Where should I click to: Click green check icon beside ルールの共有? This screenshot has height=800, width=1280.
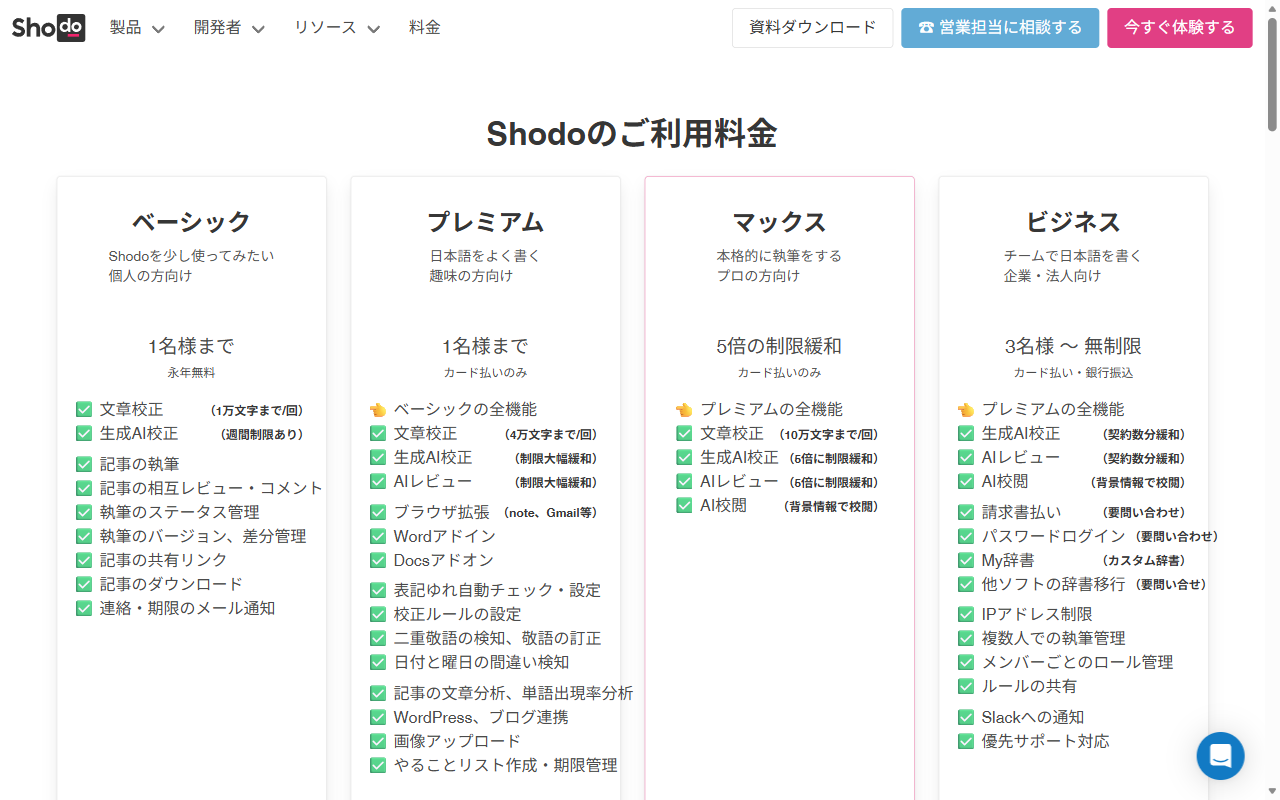966,686
